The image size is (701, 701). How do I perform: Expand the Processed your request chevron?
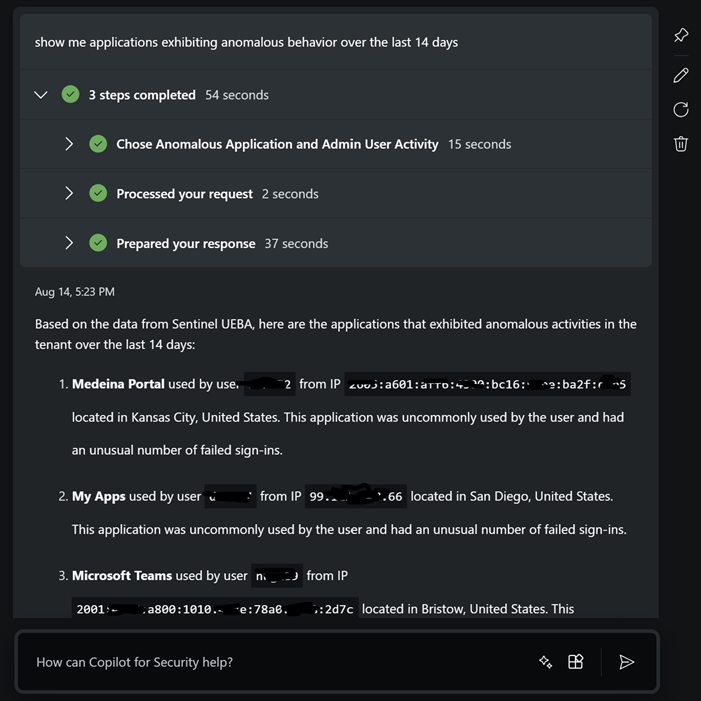tap(69, 194)
